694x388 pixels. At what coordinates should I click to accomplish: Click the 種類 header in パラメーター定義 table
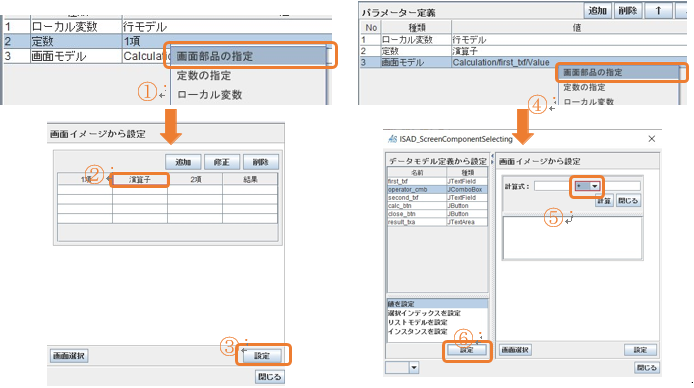pyautogui.click(x=416, y=28)
